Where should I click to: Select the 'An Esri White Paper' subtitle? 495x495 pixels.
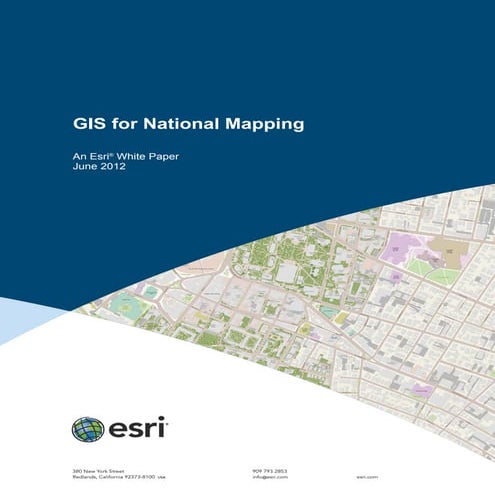pos(126,156)
